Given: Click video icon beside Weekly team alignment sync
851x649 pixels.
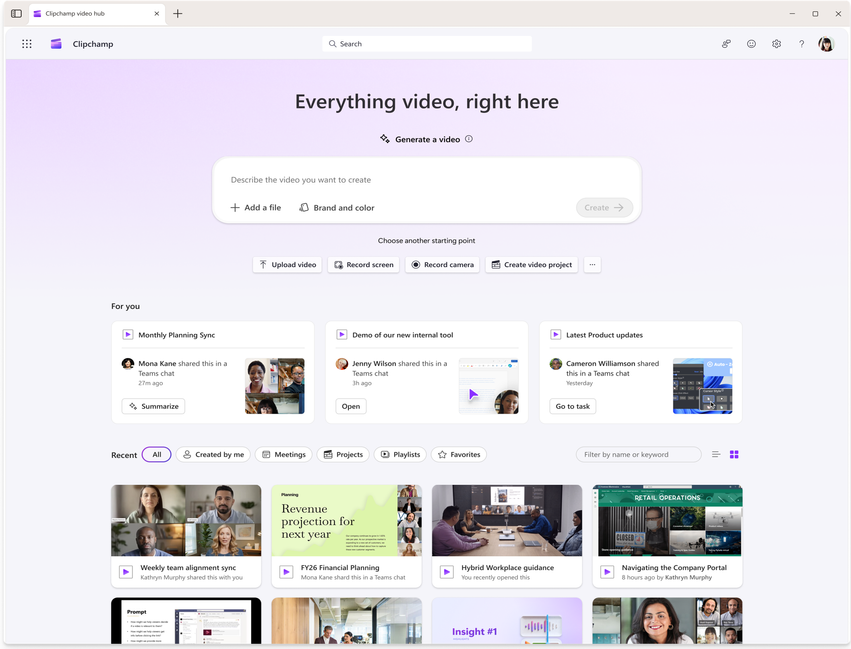Looking at the screenshot, I should [126, 571].
